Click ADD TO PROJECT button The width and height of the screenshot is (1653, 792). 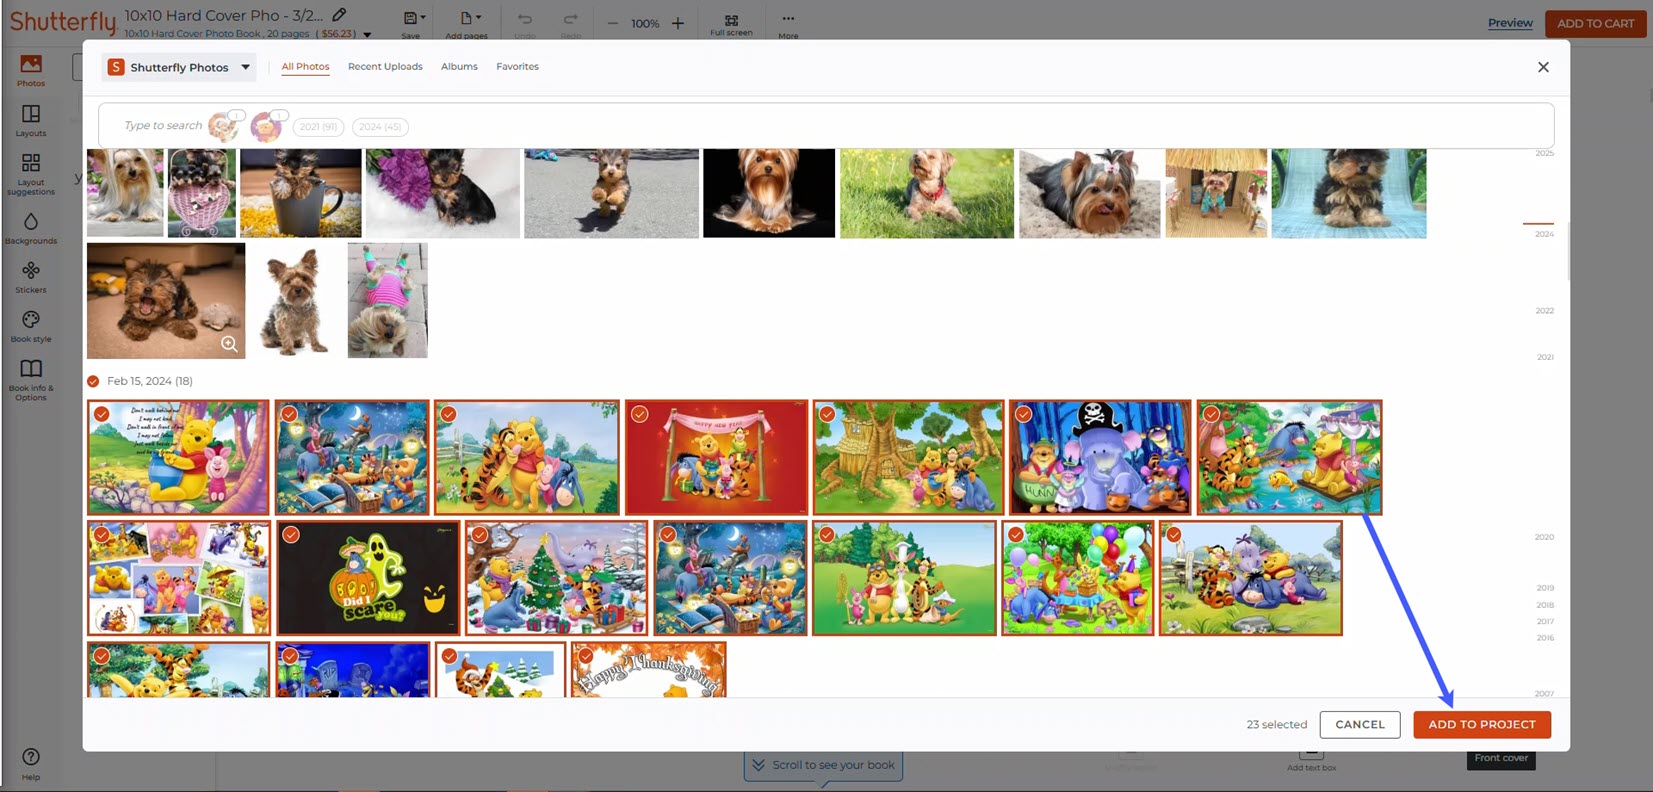(x=1482, y=724)
